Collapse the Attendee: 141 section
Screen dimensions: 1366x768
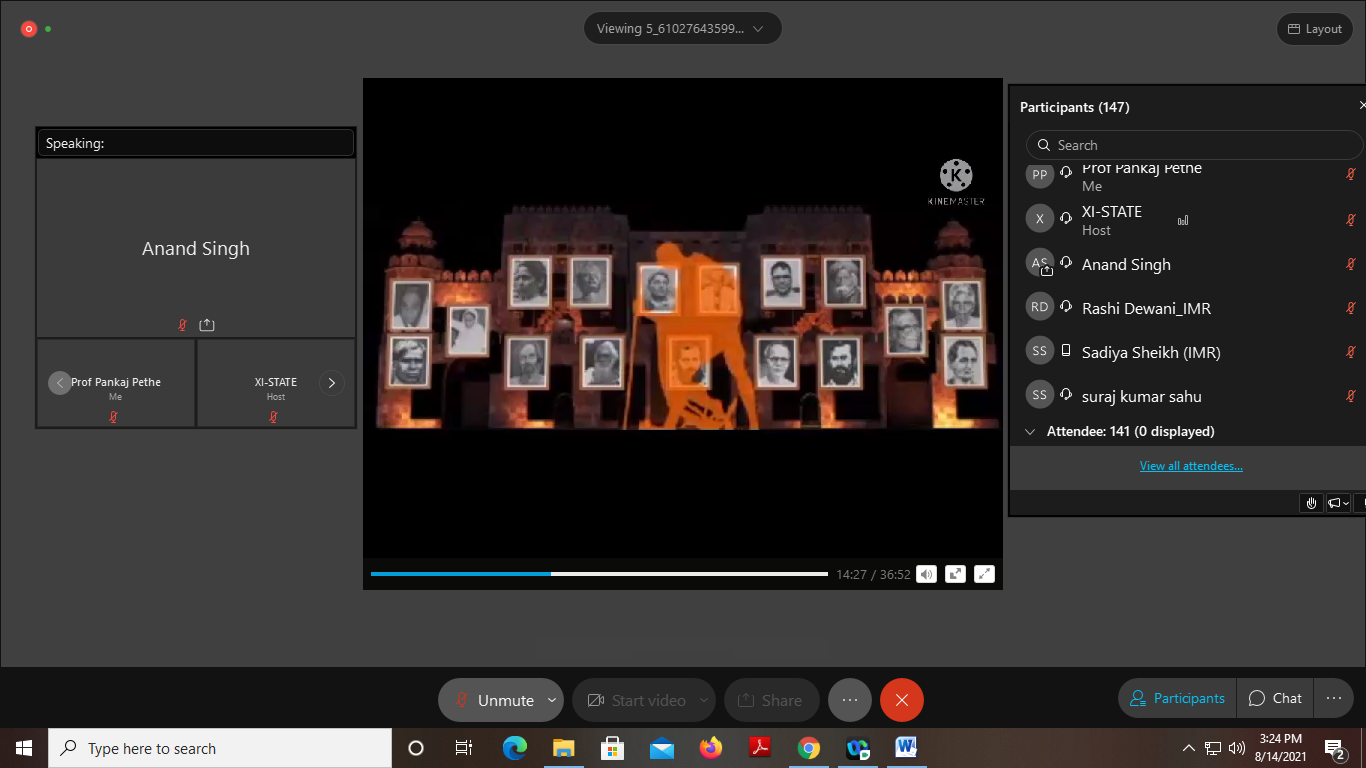tap(1030, 432)
